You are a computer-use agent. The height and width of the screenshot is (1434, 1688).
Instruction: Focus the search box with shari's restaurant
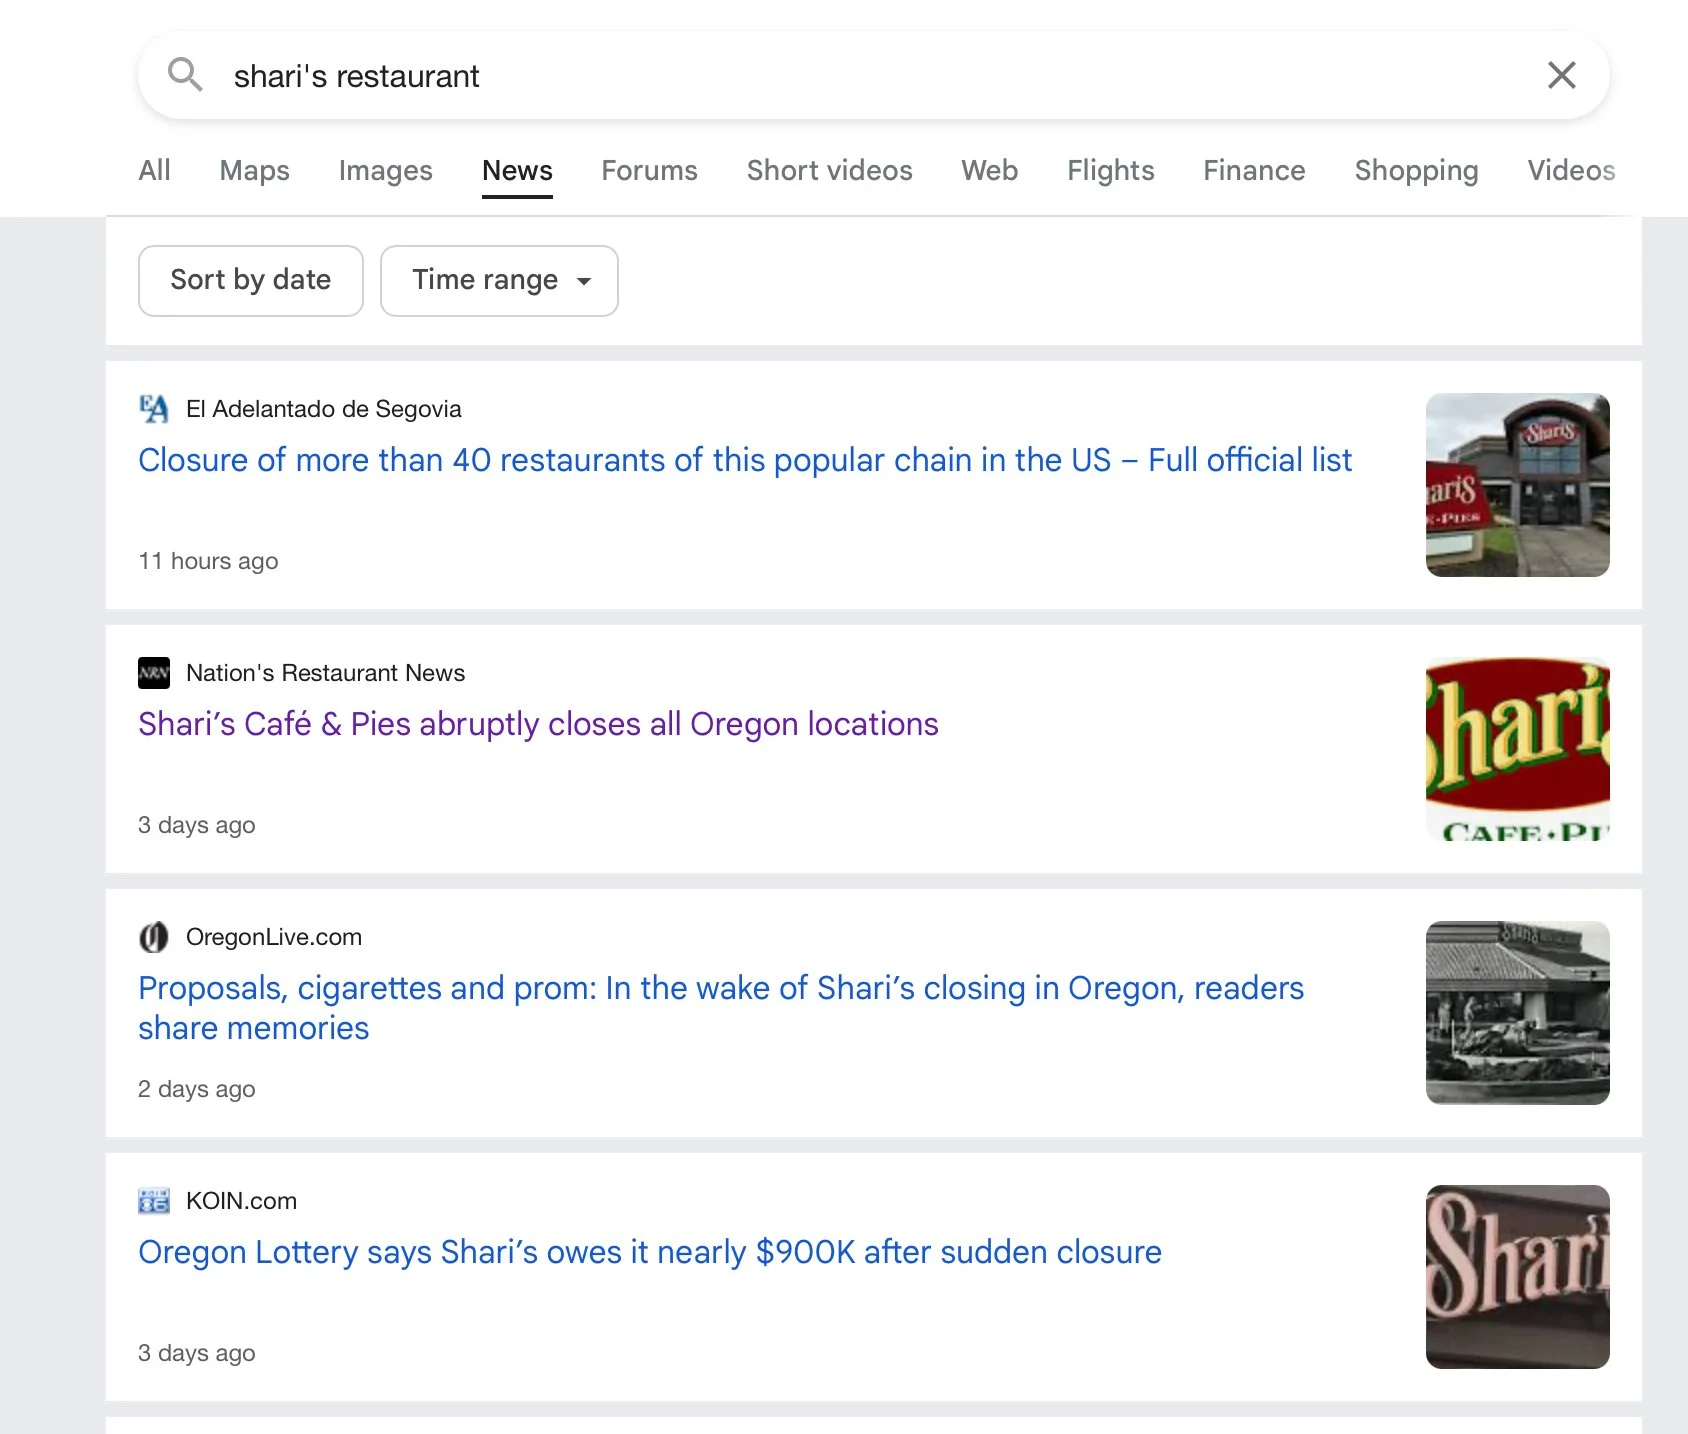873,76
